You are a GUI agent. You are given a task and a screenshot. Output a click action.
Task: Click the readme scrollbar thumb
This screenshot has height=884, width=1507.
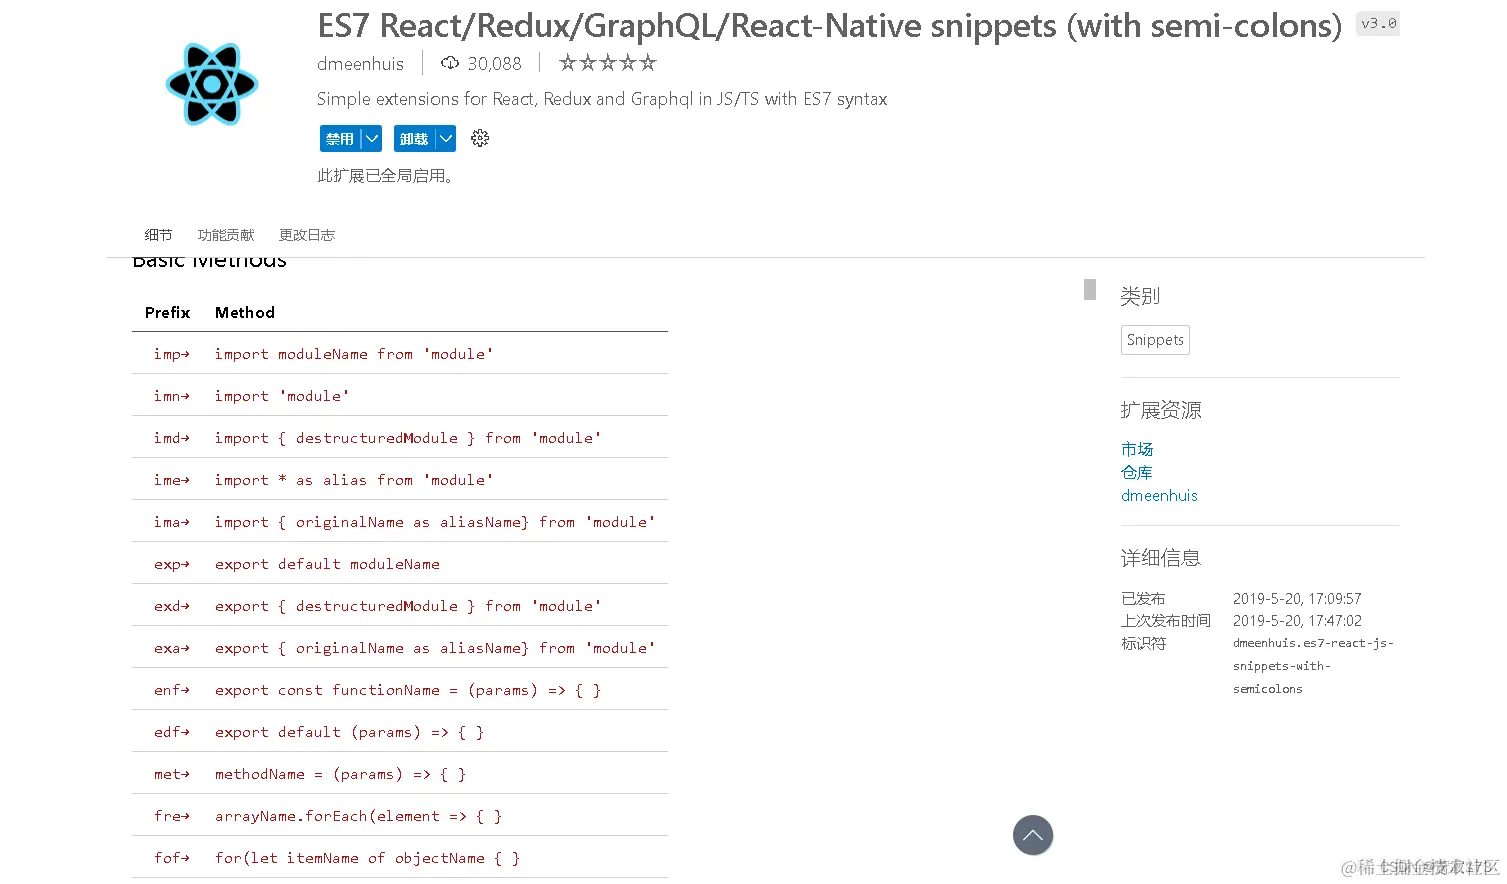click(1090, 289)
